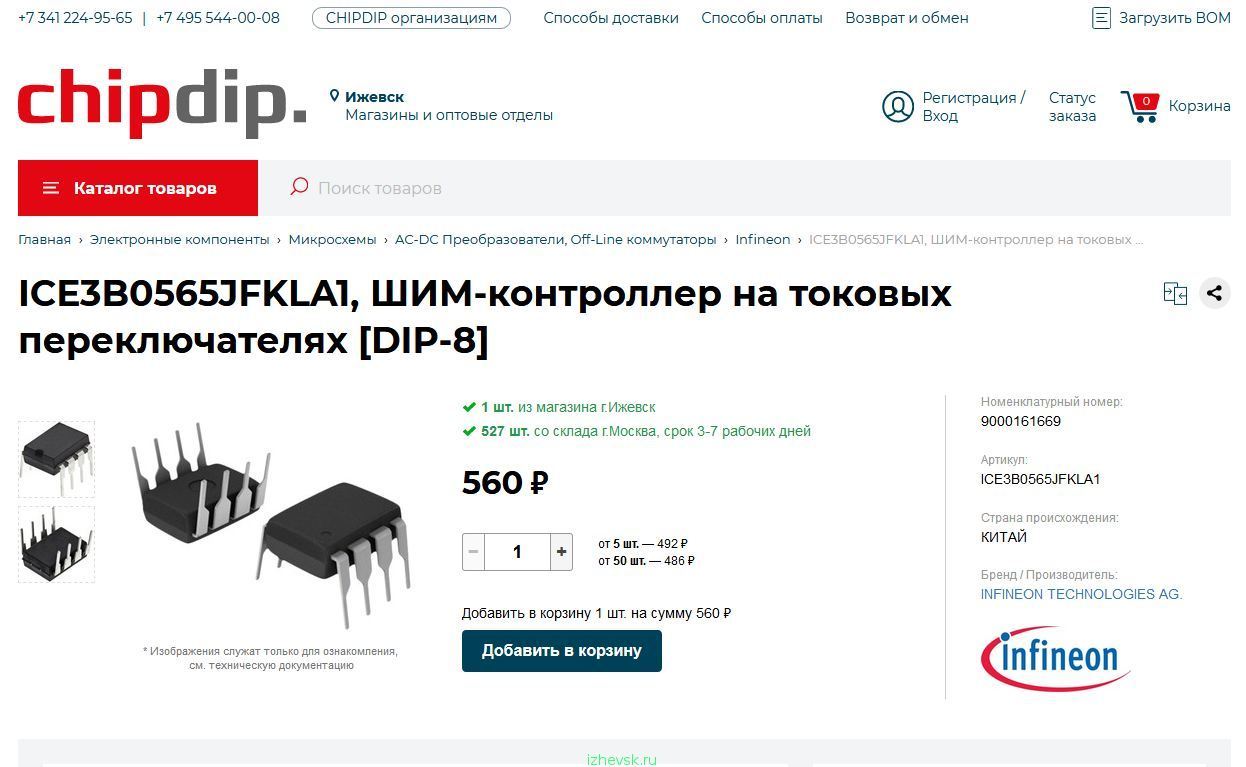Click Микросхемы breadcrumb link
The width and height of the screenshot is (1246, 767).
(x=332, y=240)
